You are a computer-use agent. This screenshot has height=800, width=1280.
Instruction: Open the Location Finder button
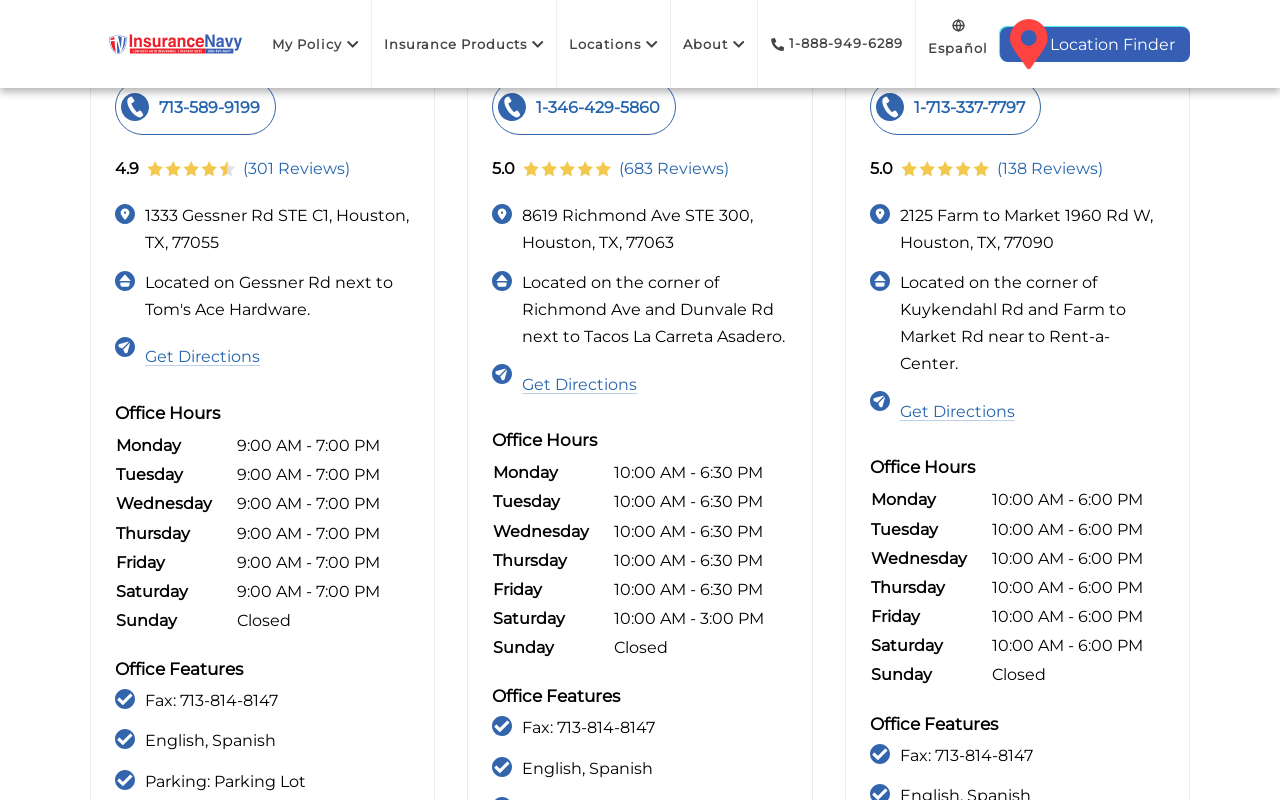click(x=1095, y=44)
